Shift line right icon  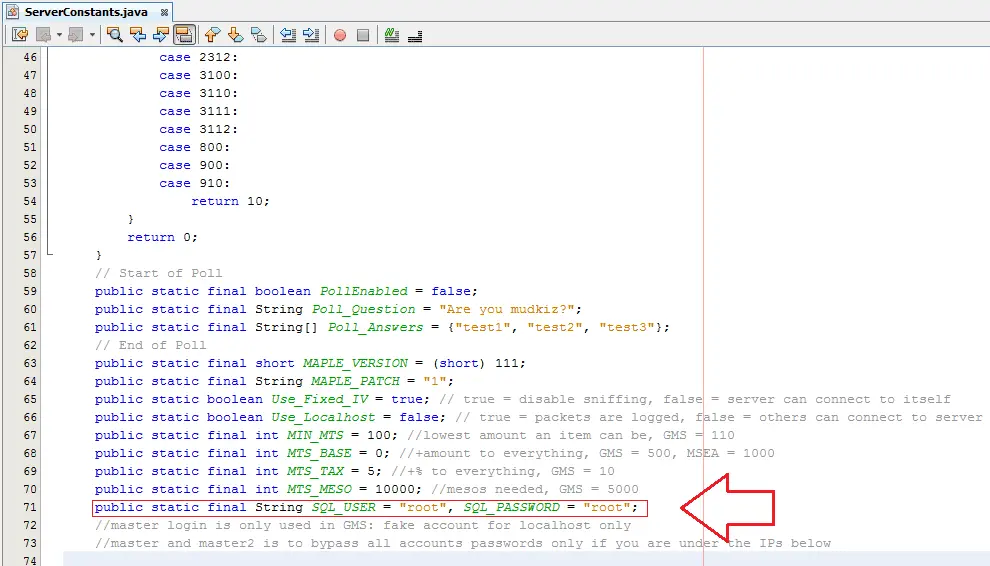coord(311,35)
